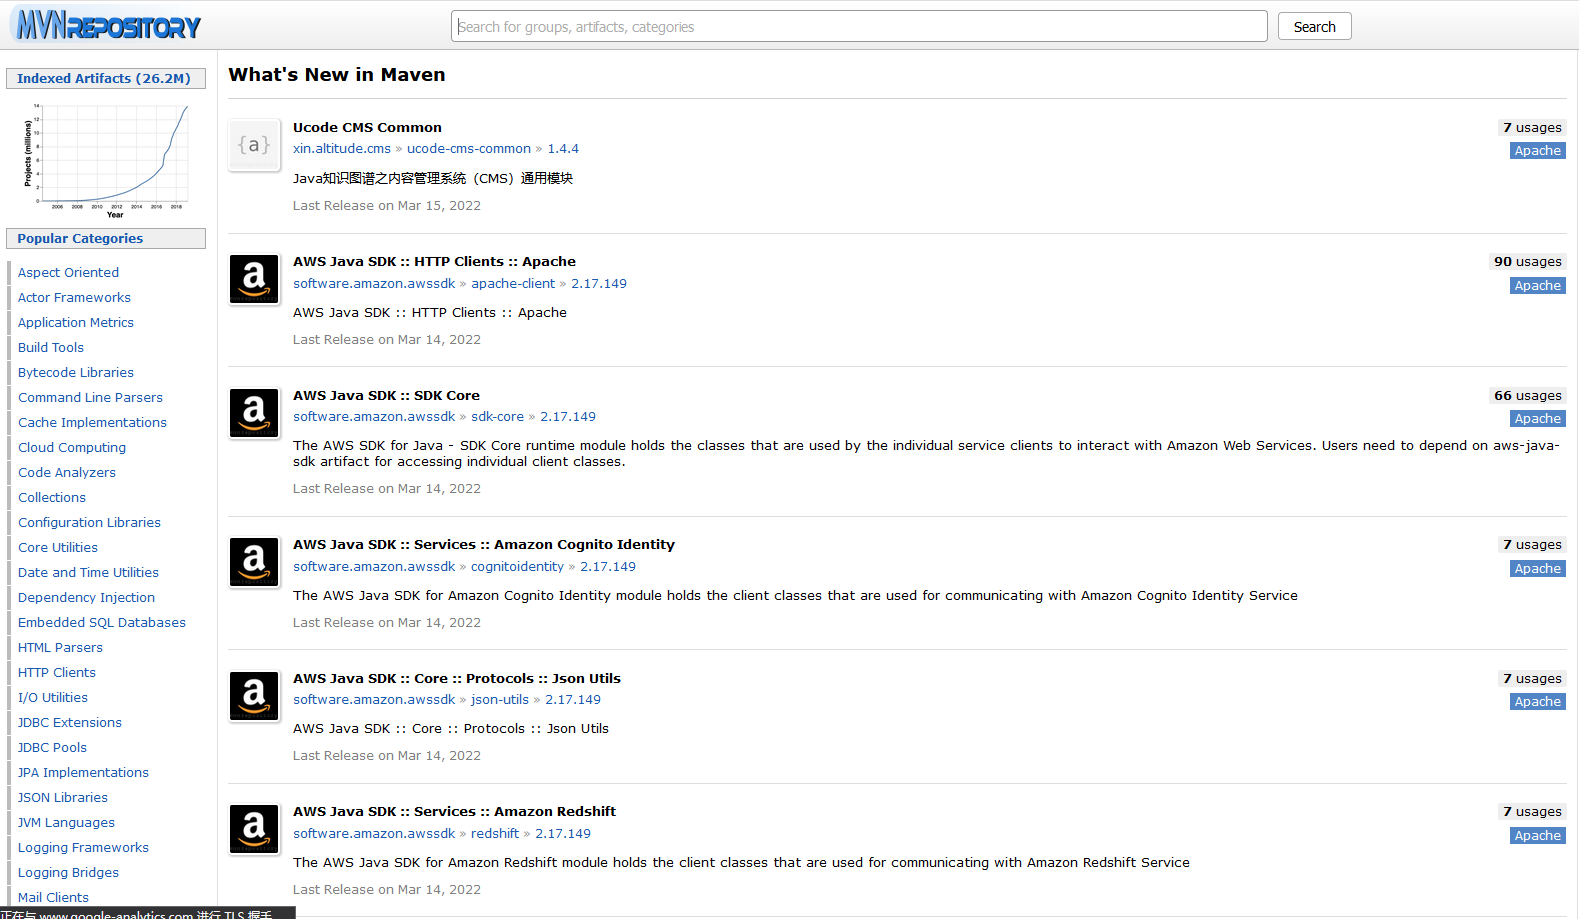Open AWS Java SDK SDK Core title

click(x=386, y=395)
